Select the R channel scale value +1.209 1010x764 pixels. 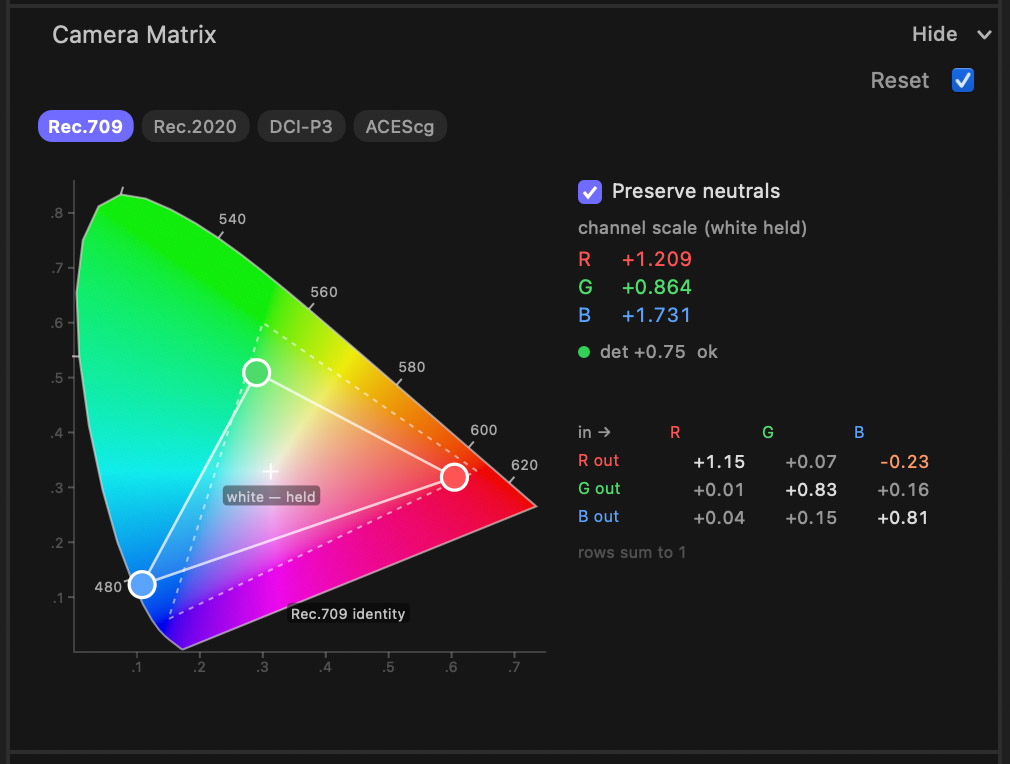(656, 259)
